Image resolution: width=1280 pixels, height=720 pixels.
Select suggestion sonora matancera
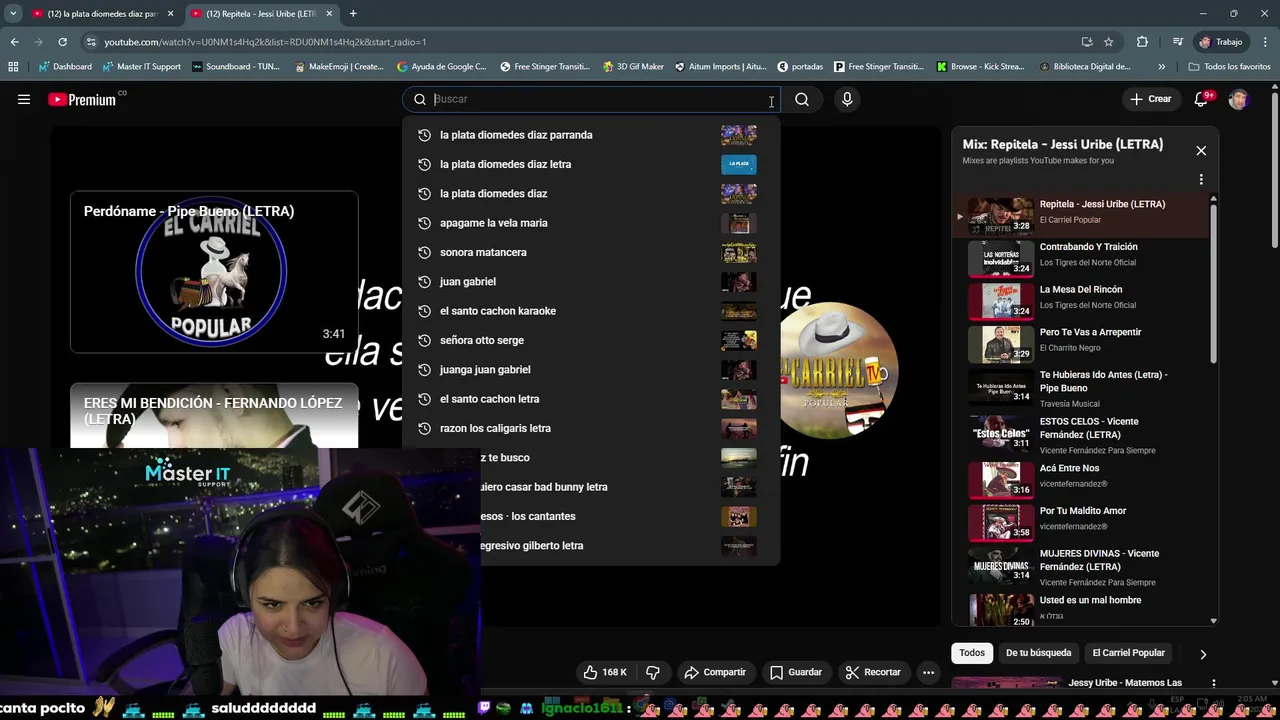(x=590, y=252)
